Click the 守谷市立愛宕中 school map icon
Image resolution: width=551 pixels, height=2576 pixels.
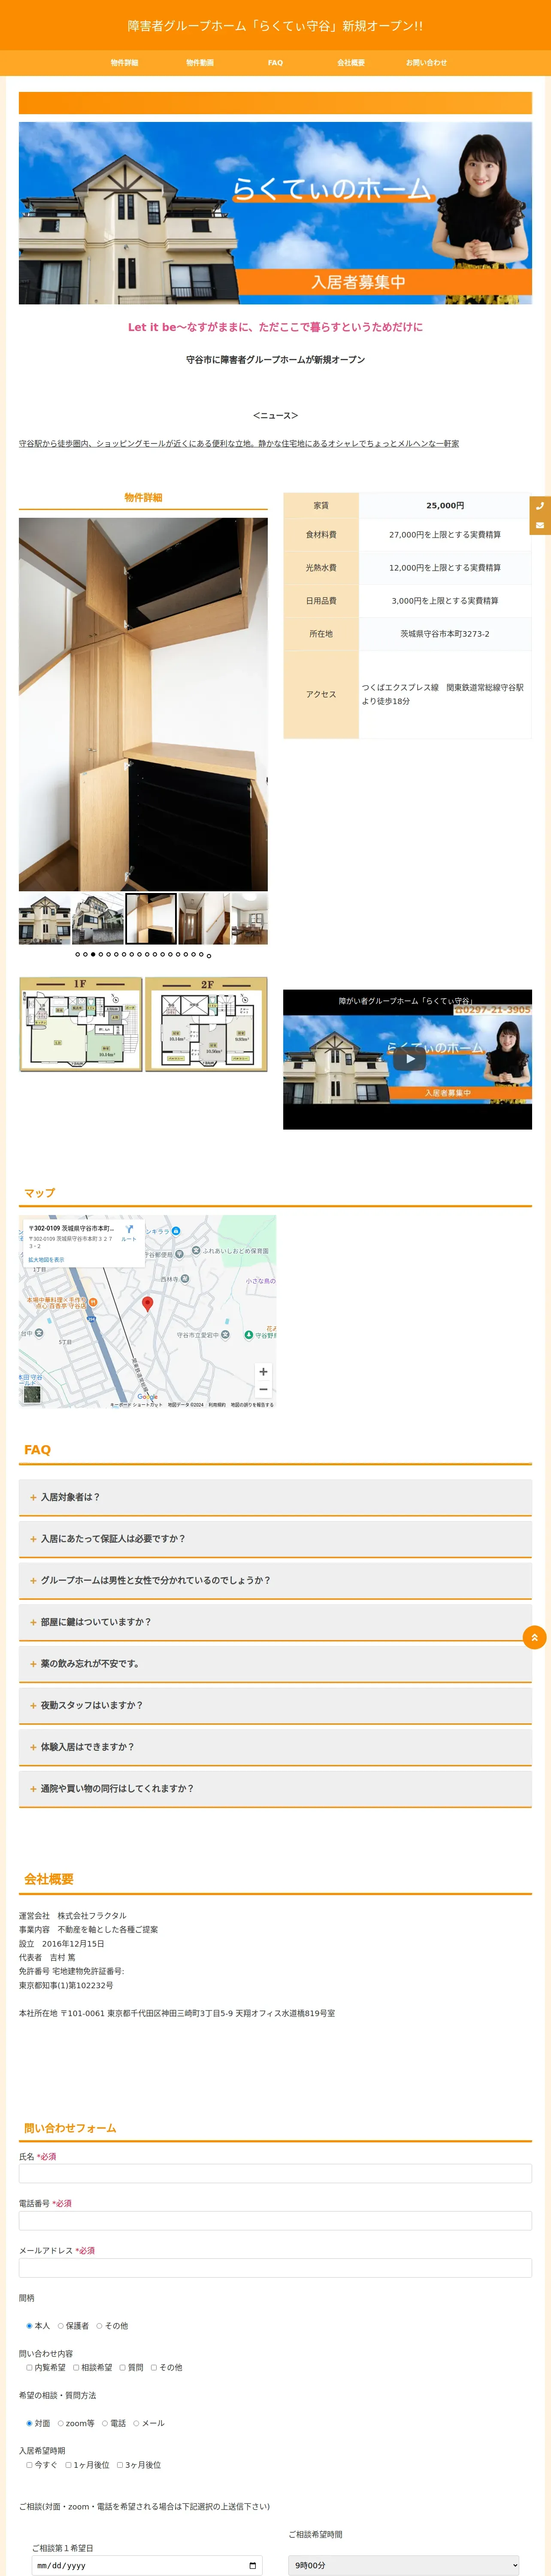tap(225, 1335)
